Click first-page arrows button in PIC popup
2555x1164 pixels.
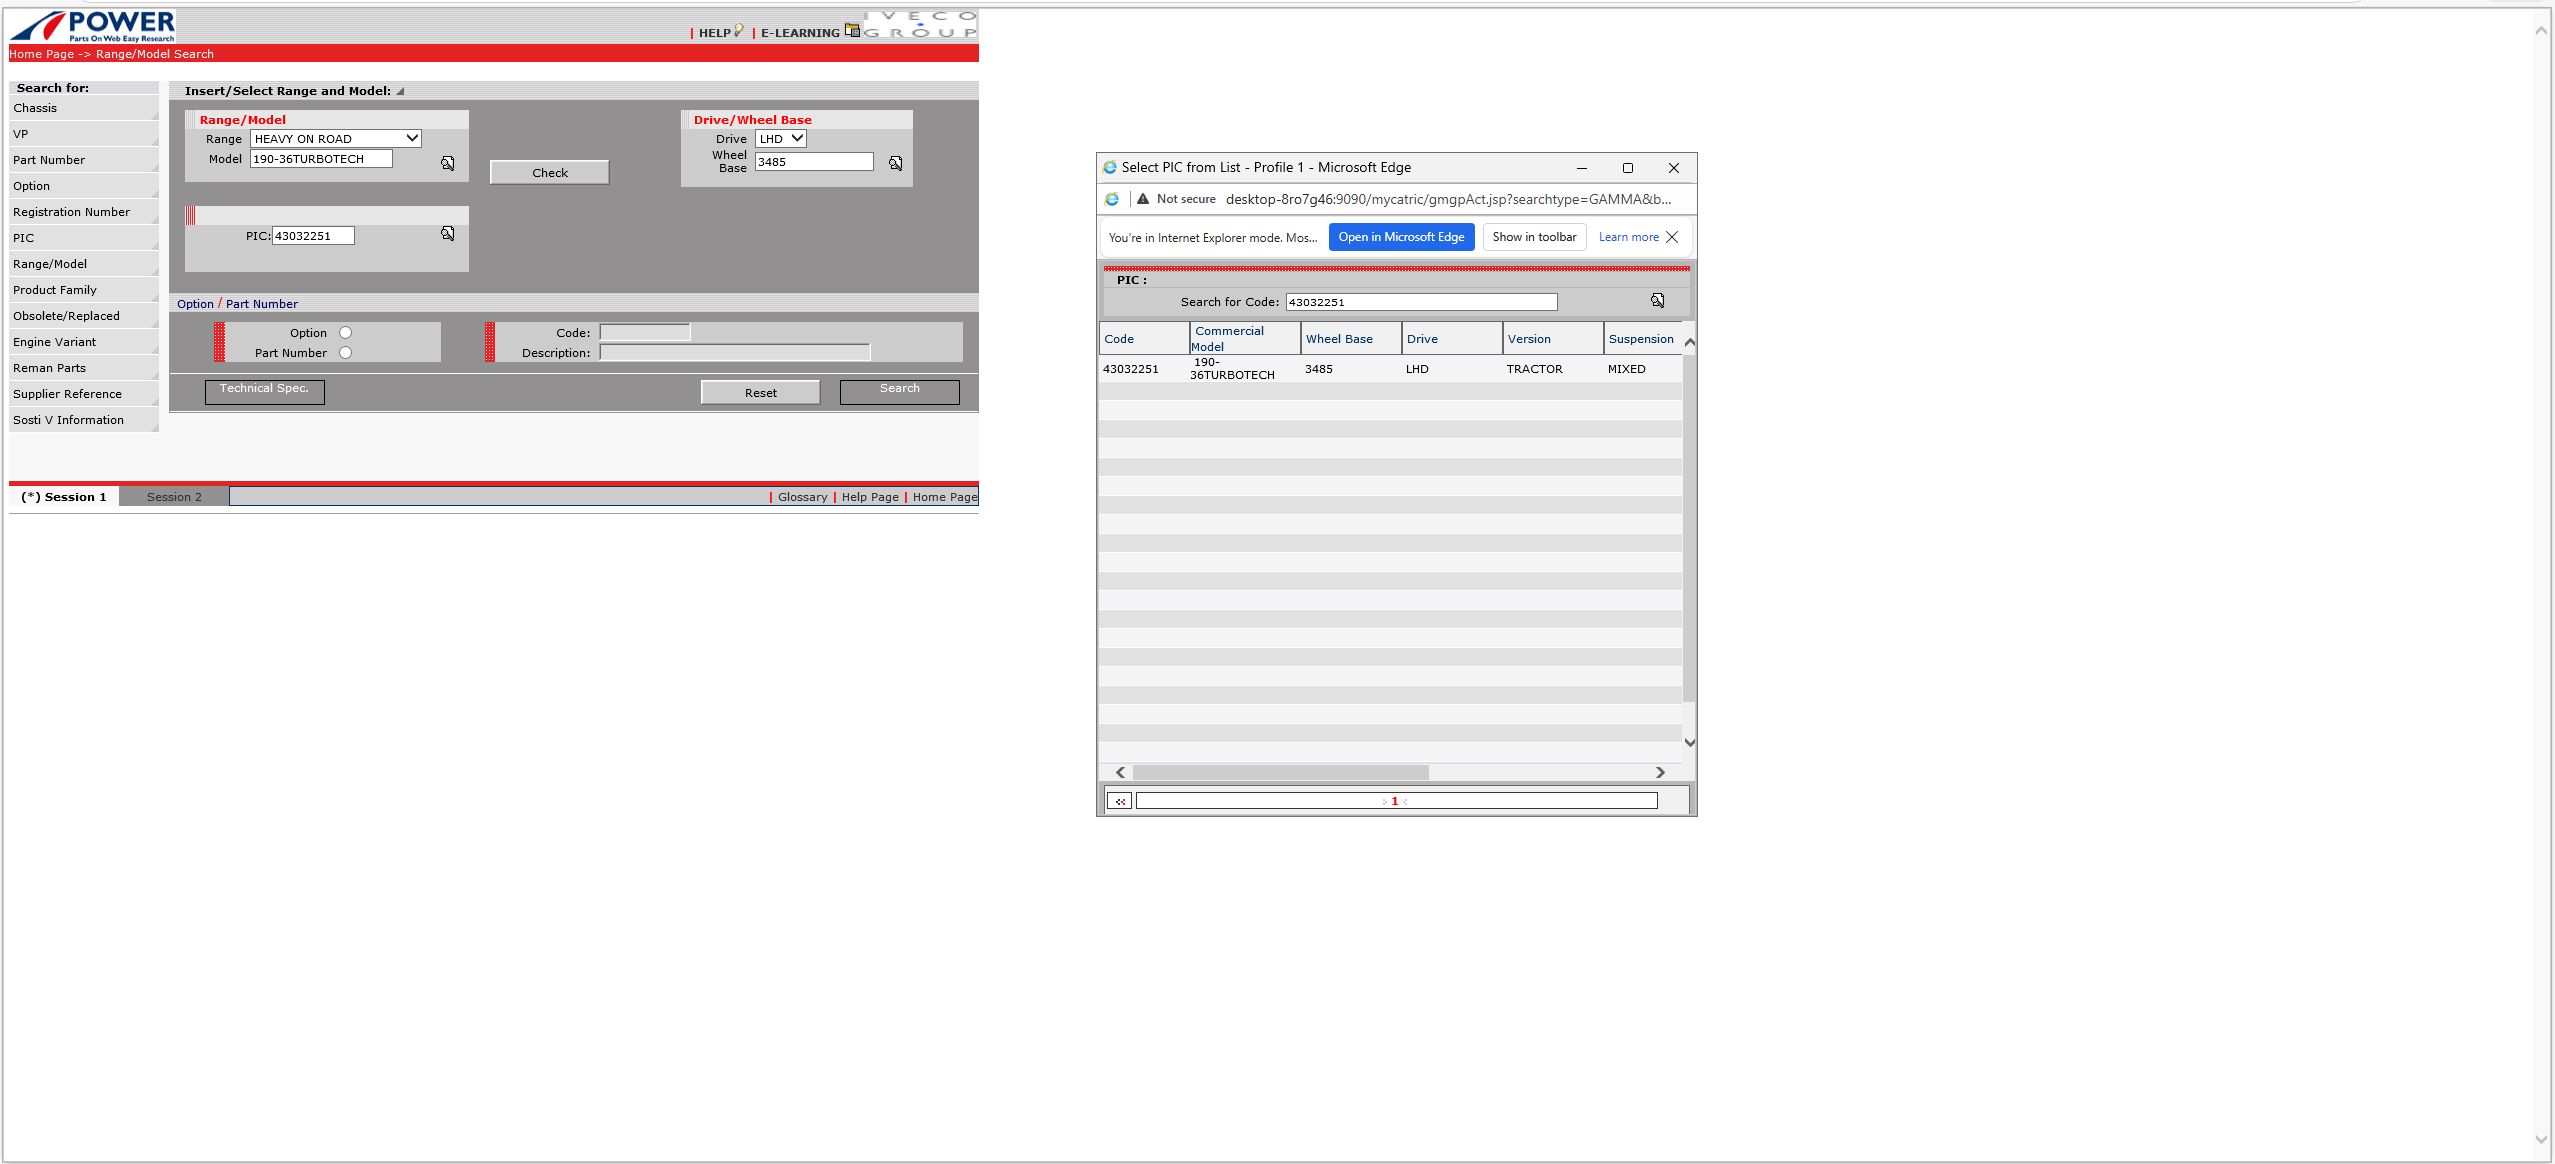click(x=1119, y=801)
